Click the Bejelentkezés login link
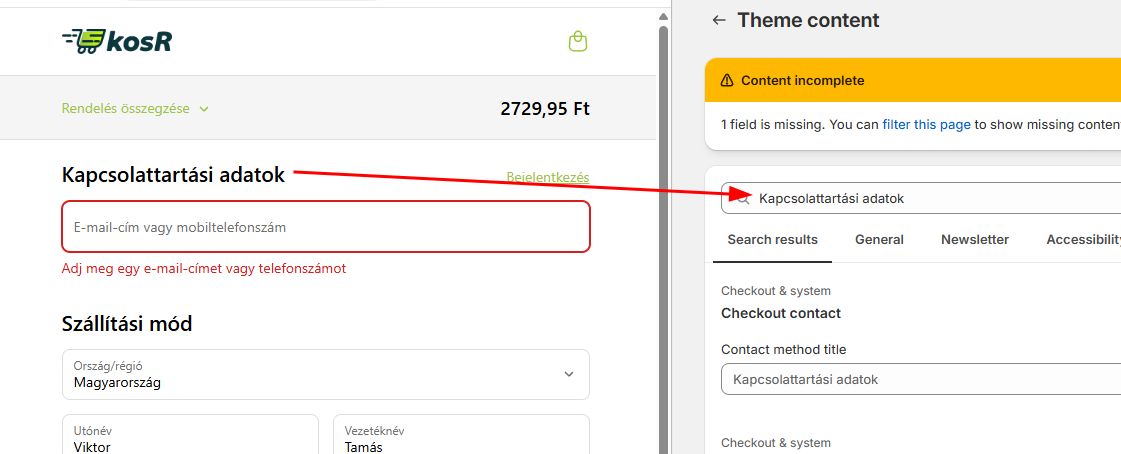Image resolution: width=1121 pixels, height=454 pixels. click(547, 177)
